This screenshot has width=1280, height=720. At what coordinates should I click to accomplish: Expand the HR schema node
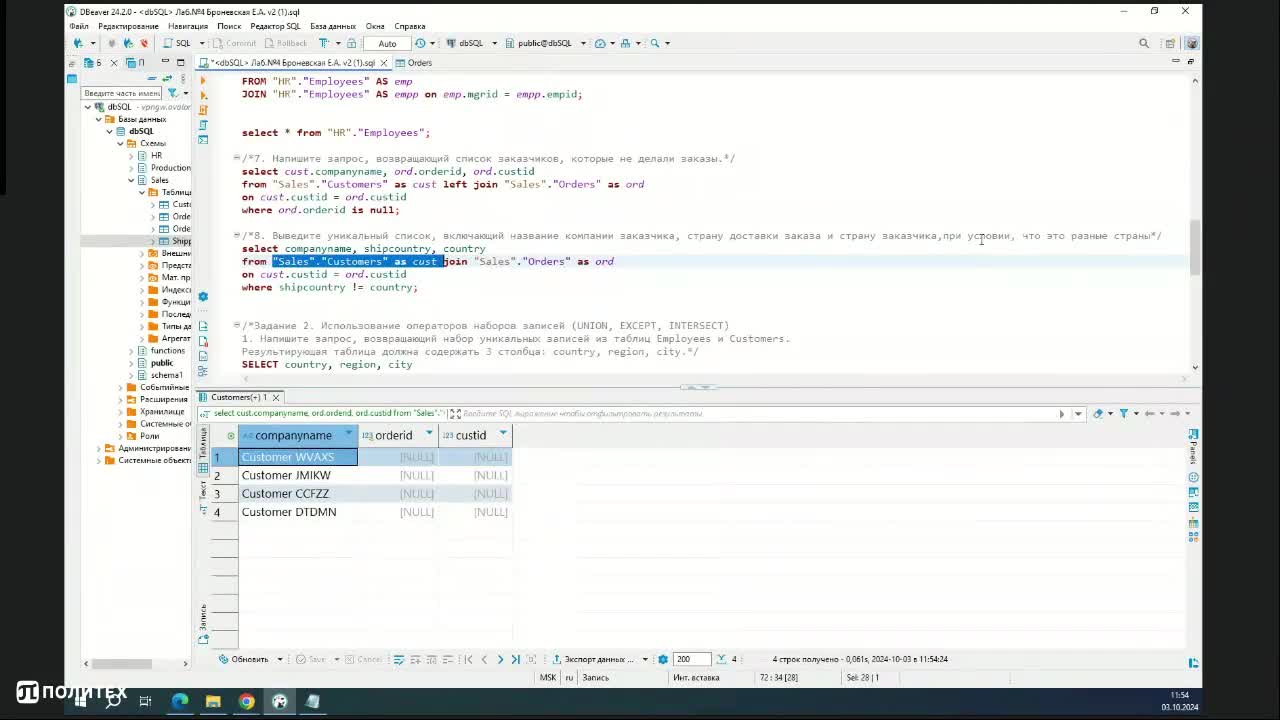[x=130, y=156]
